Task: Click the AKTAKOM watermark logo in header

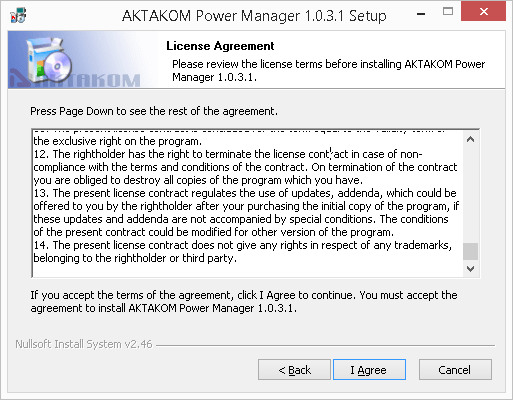Action: click(x=75, y=80)
